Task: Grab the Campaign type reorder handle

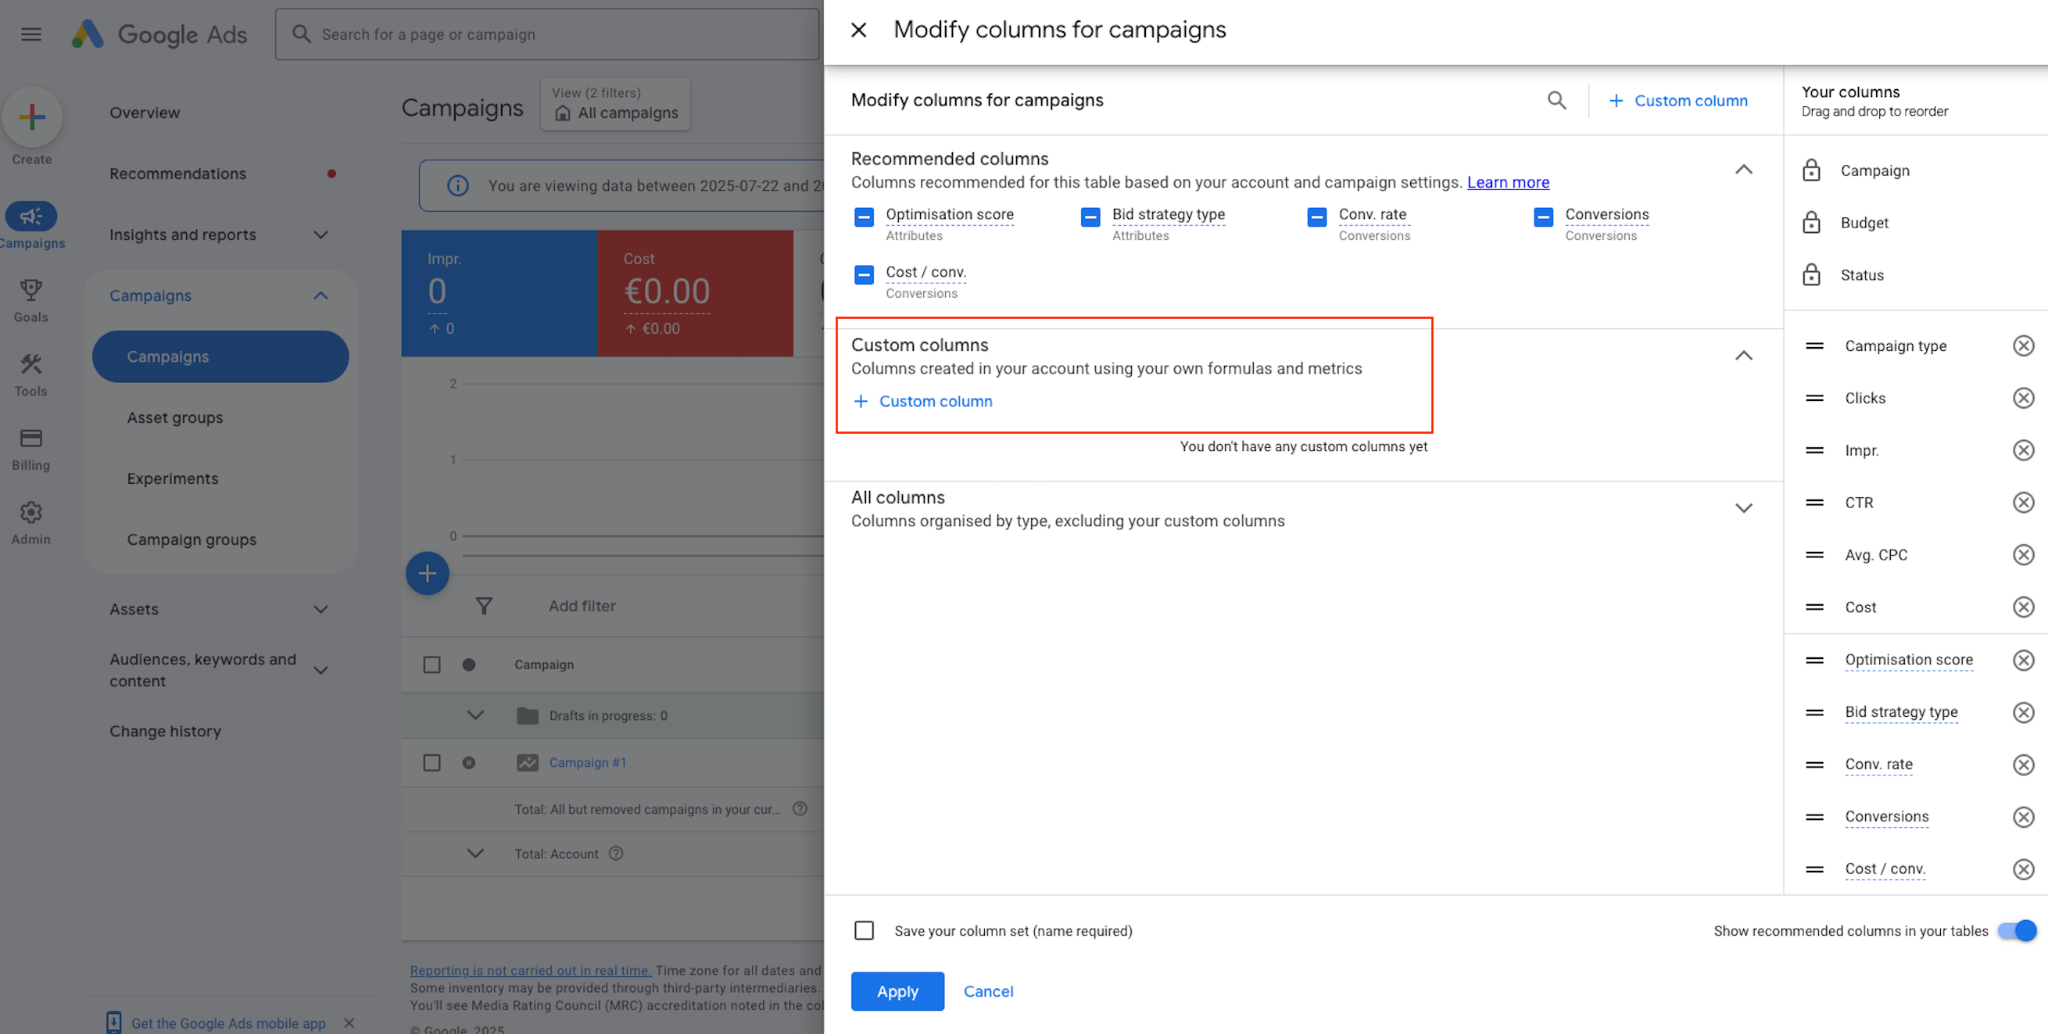Action: click(1814, 346)
